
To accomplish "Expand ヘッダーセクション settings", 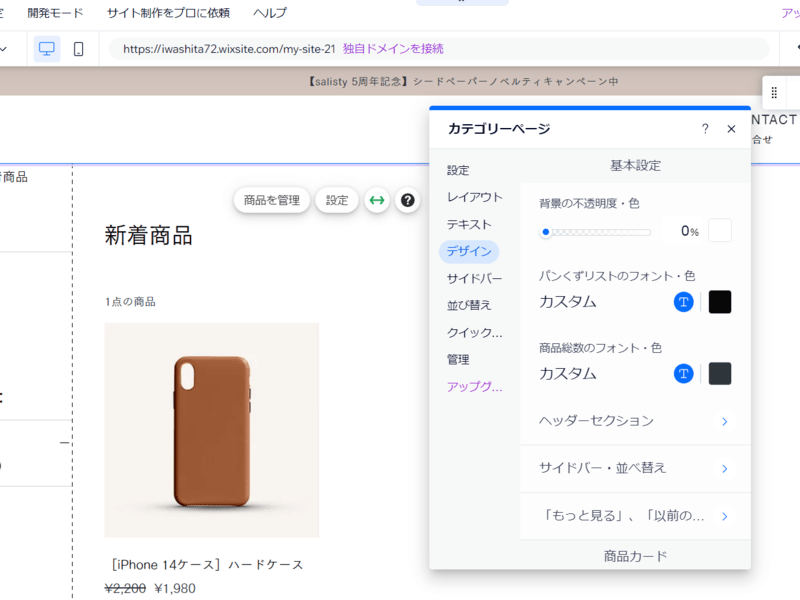I will pos(634,421).
